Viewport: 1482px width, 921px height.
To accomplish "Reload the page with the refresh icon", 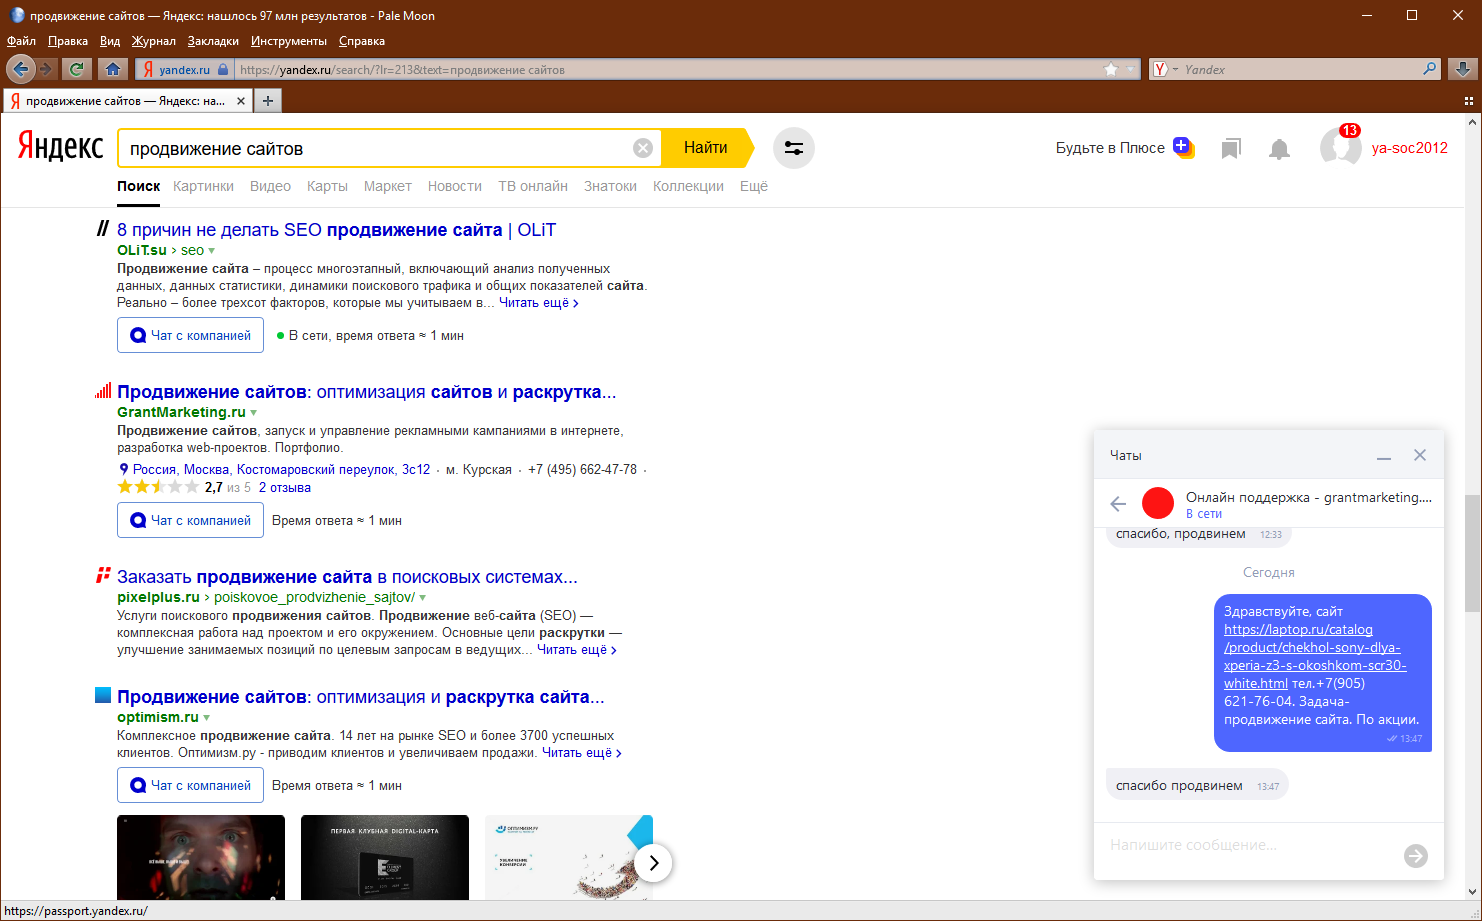I will (76, 69).
